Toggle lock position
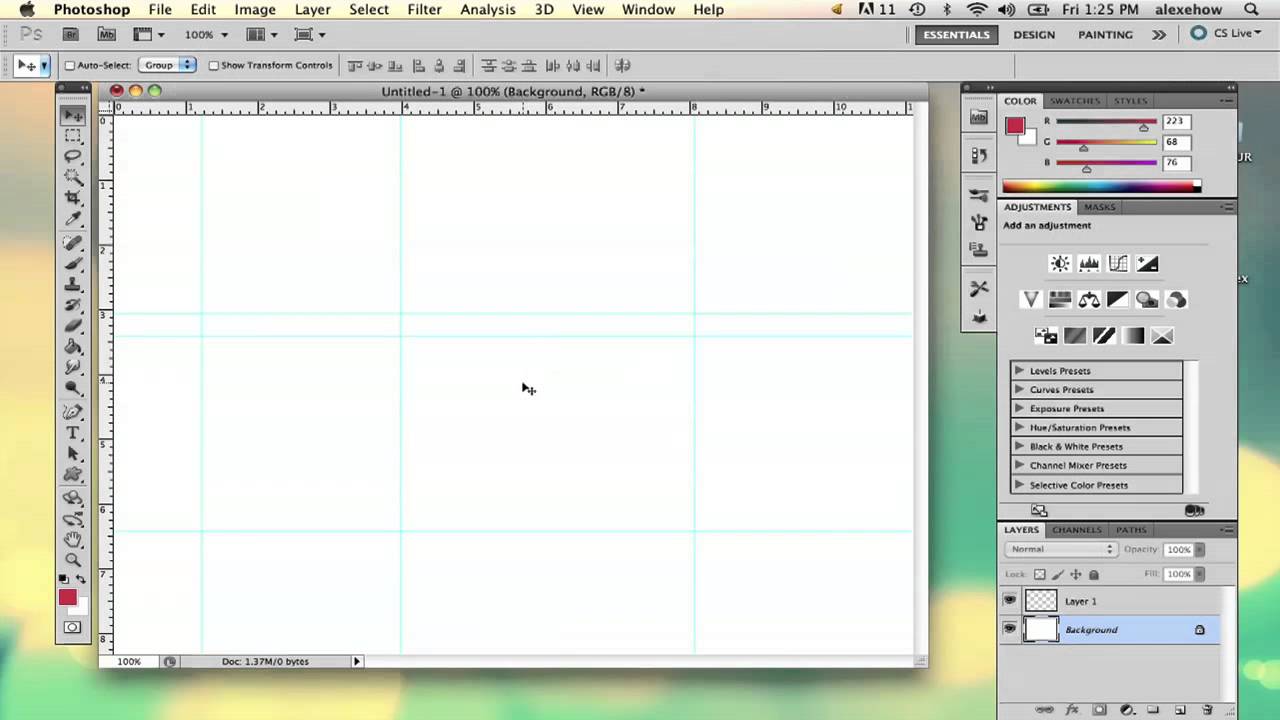This screenshot has width=1280, height=720. tap(1076, 575)
